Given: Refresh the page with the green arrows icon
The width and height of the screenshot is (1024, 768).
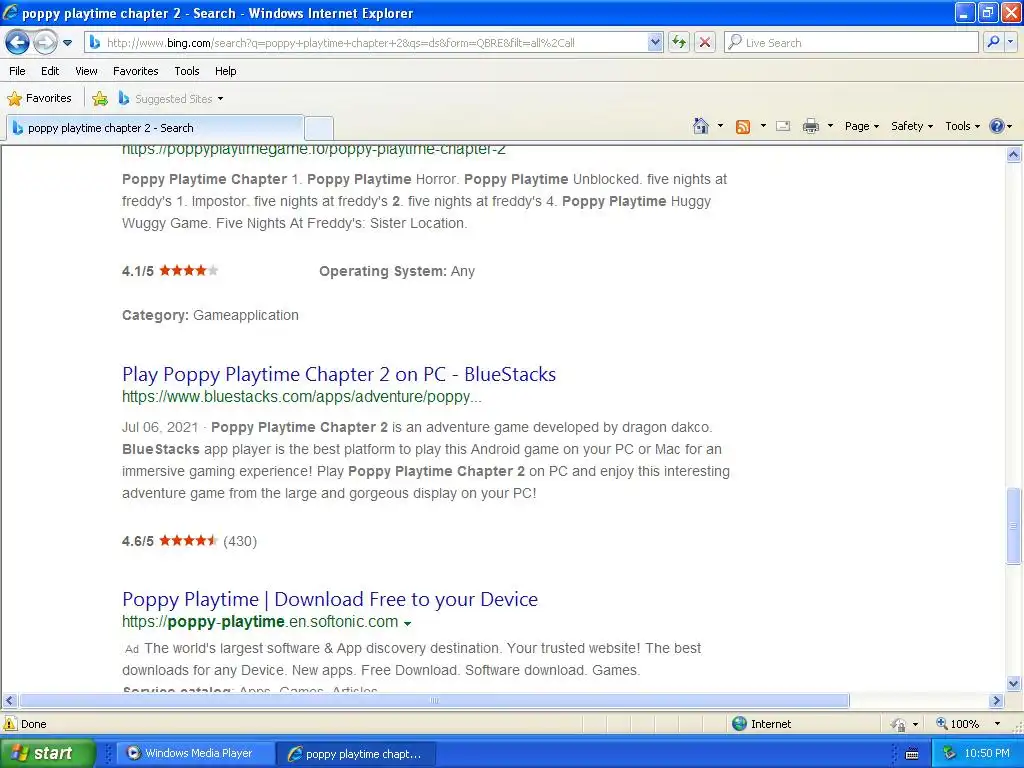Looking at the screenshot, I should click(679, 43).
